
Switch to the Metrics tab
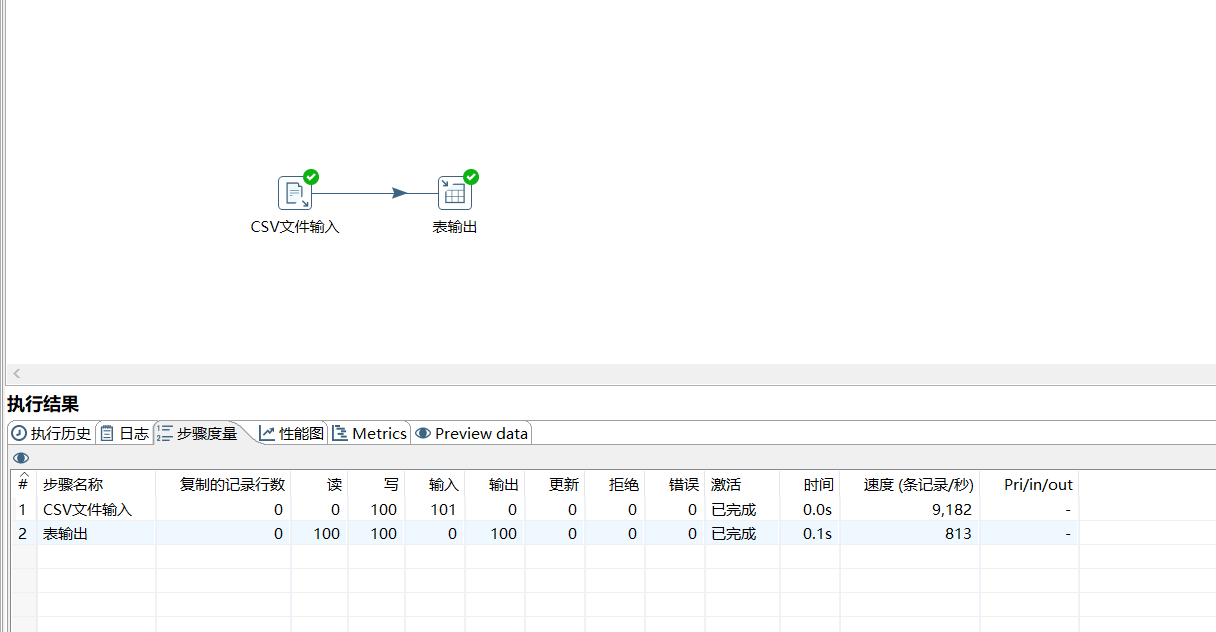click(369, 433)
